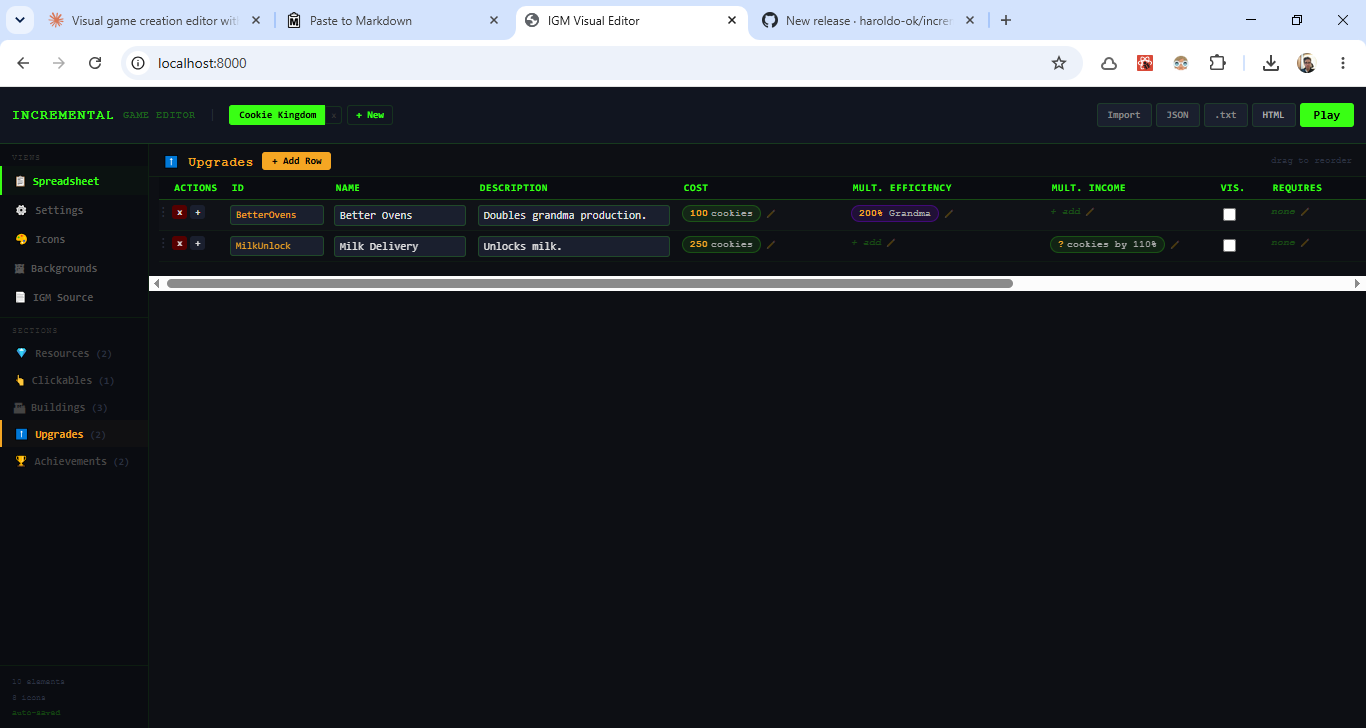This screenshot has height=728, width=1366.
Task: Delete the BetterOvens row with red x
Action: (x=179, y=212)
